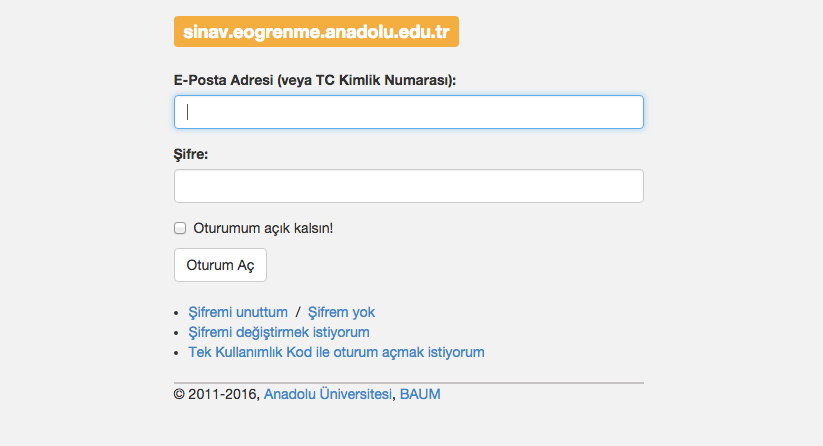Open the Şifremi unuttum link
Screen dimensions: 823x446
238,312
